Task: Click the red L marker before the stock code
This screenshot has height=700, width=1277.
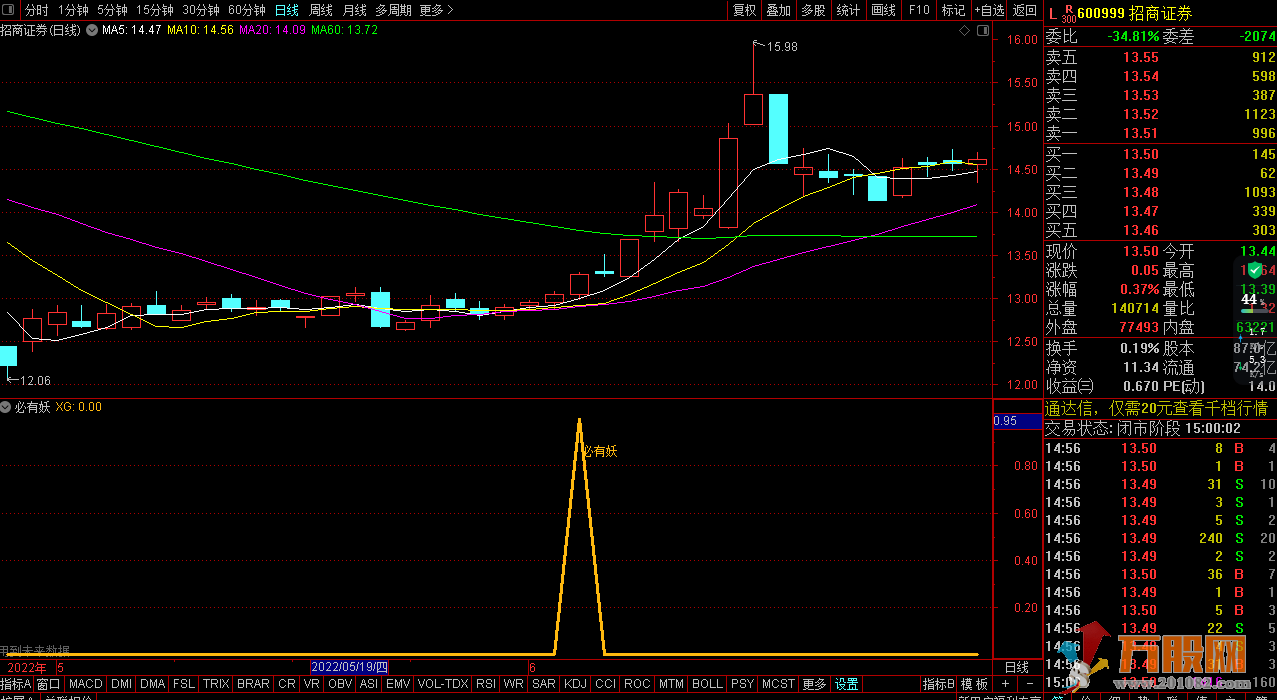Action: (1052, 14)
